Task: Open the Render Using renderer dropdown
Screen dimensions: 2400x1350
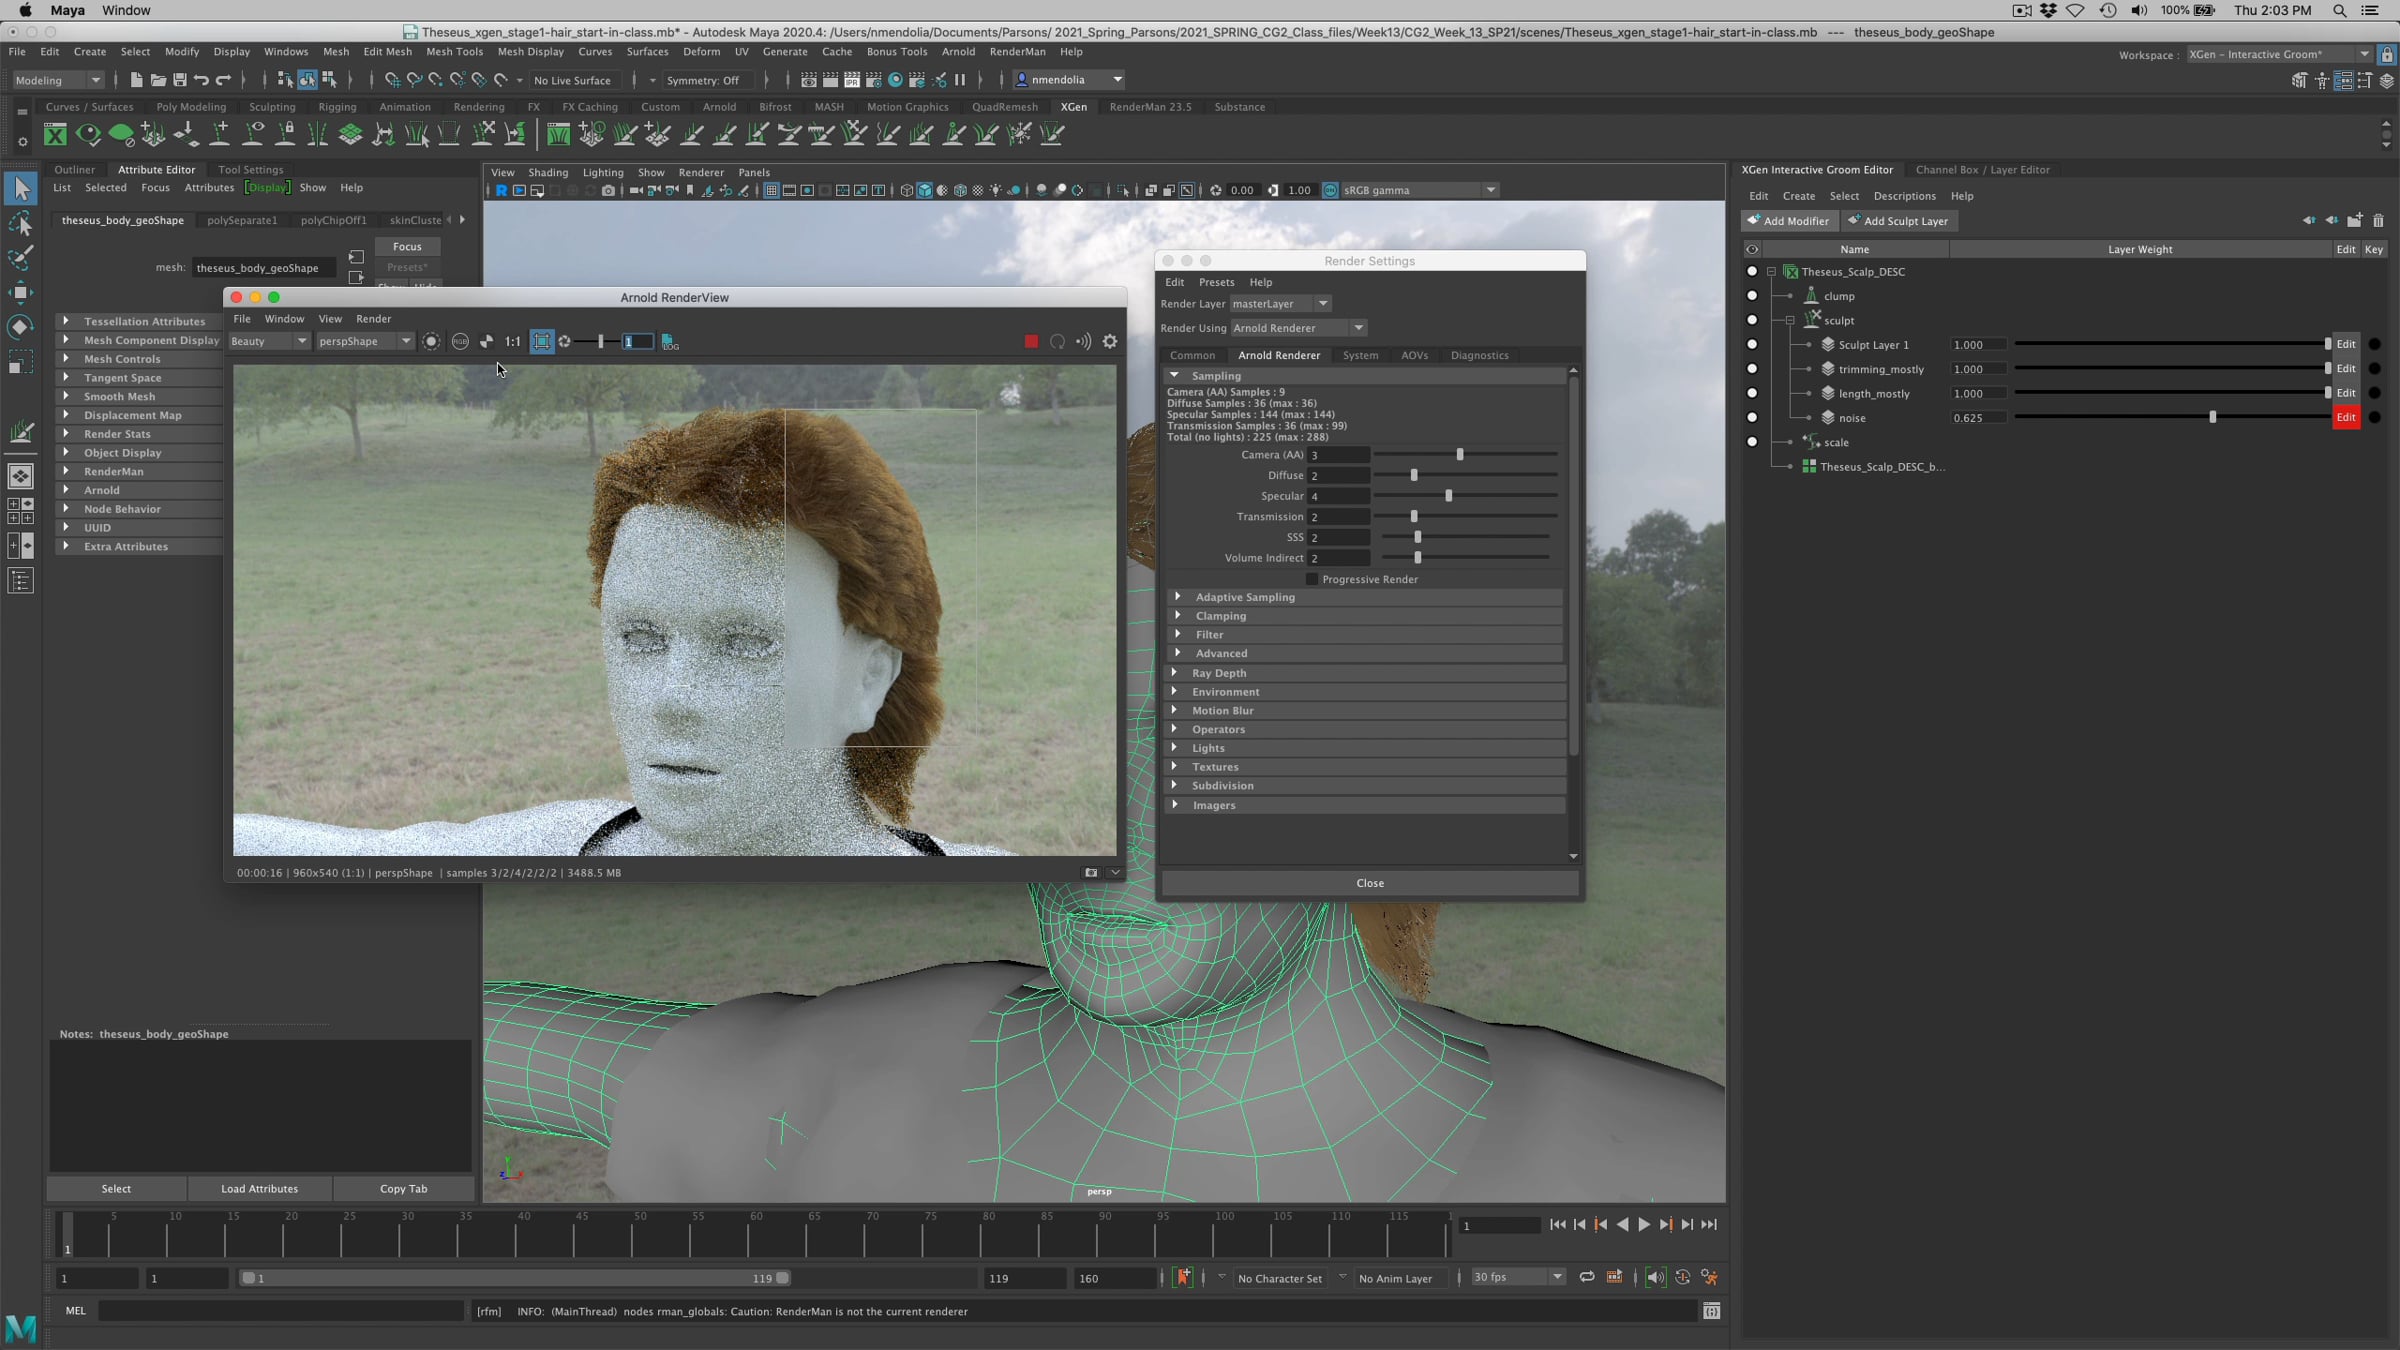Action: coord(1298,328)
